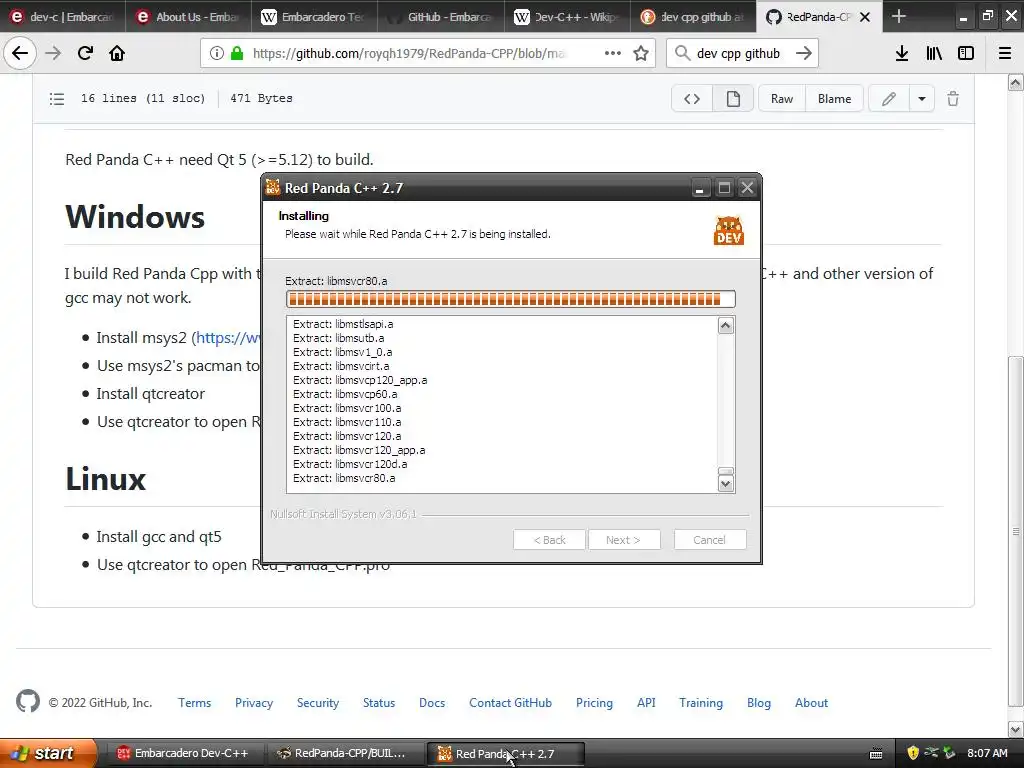Open the browser library icon
This screenshot has width=1024, height=768.
coord(934,53)
